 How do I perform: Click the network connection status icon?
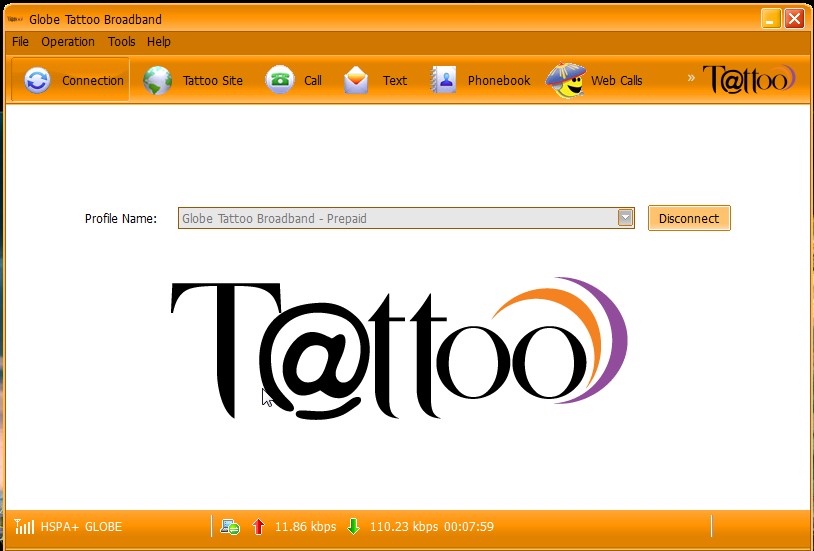tap(230, 526)
